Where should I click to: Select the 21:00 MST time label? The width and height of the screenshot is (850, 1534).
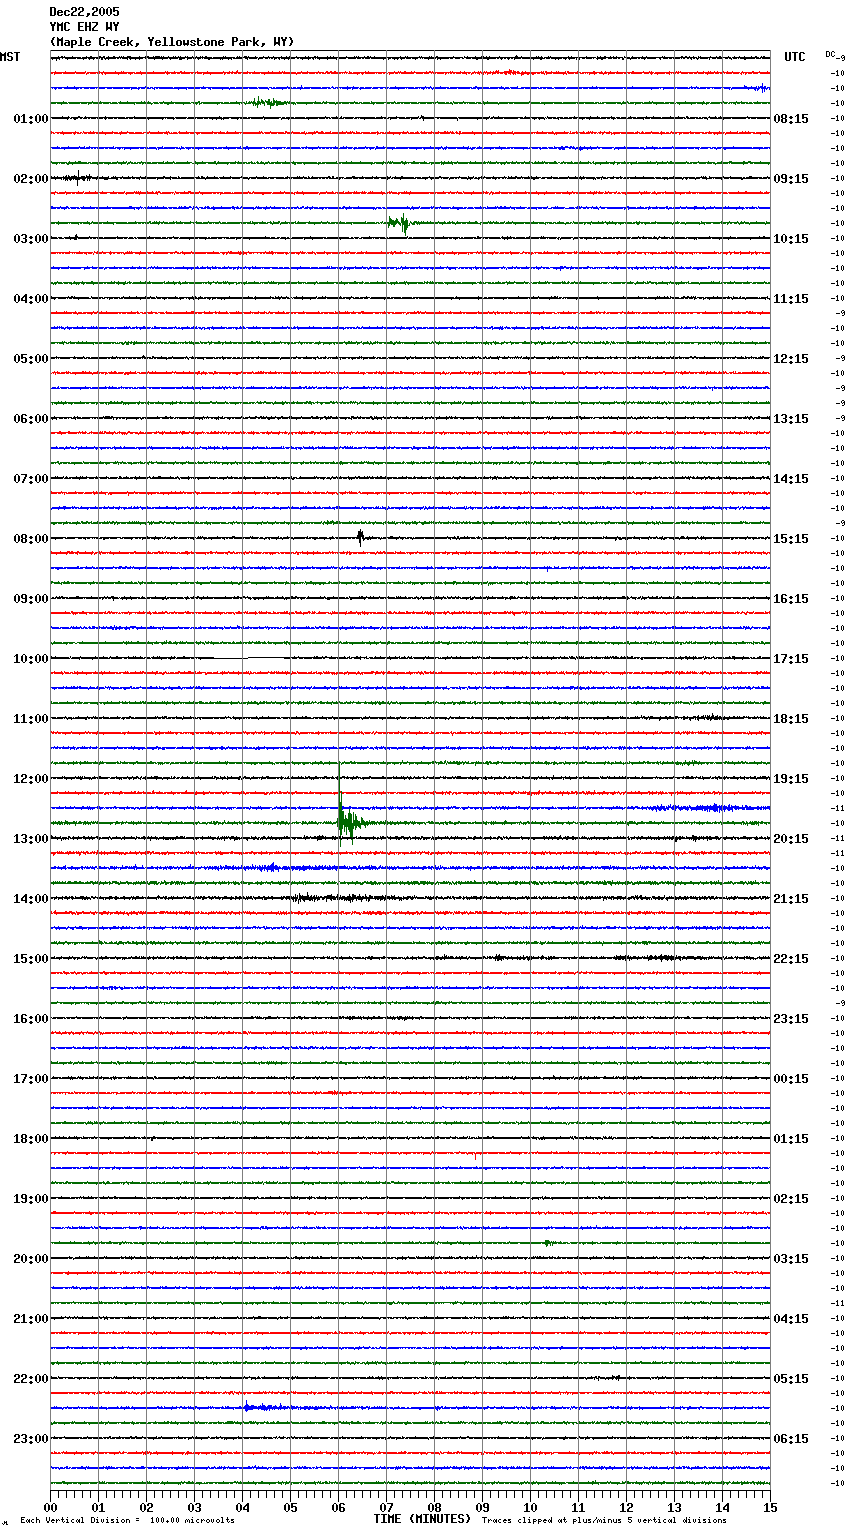pos(31,1319)
